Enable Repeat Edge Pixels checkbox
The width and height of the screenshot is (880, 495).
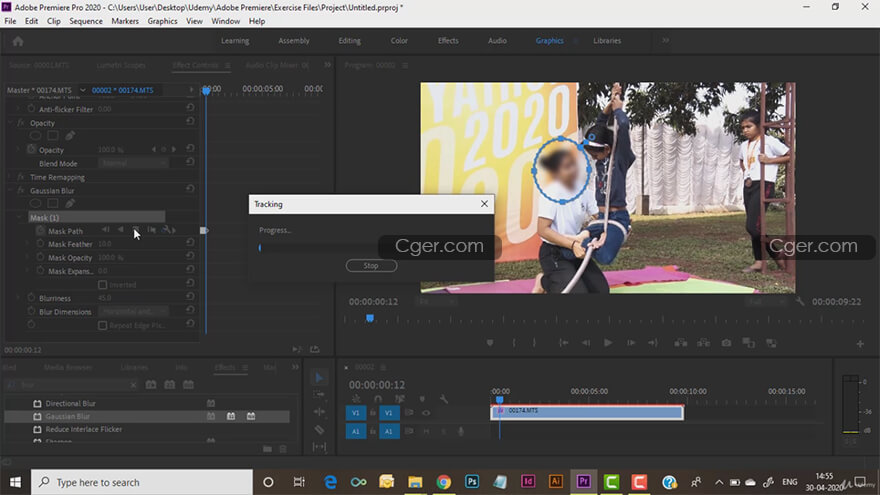click(103, 326)
